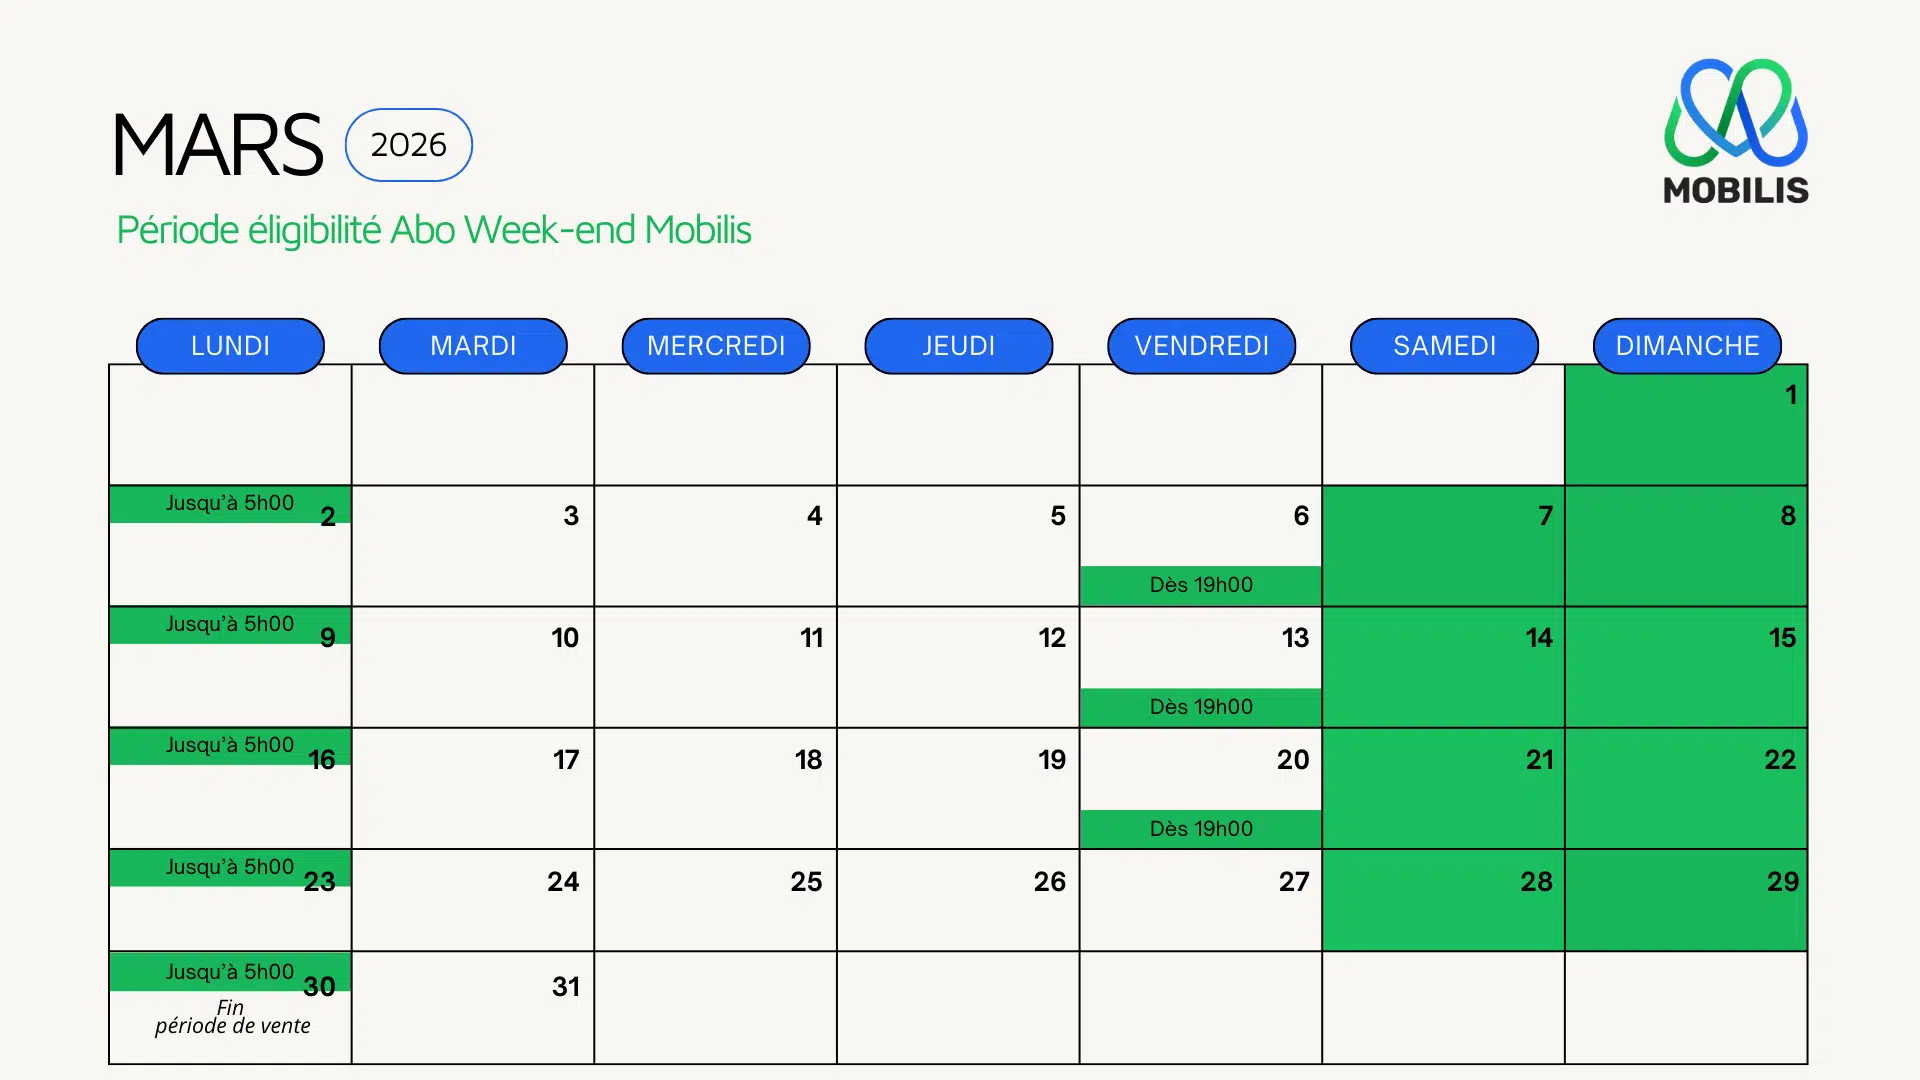Click the 'Période éligibilité Abo Week-end Mobilis' subtitle
1920x1080 pixels.
pyautogui.click(x=434, y=230)
